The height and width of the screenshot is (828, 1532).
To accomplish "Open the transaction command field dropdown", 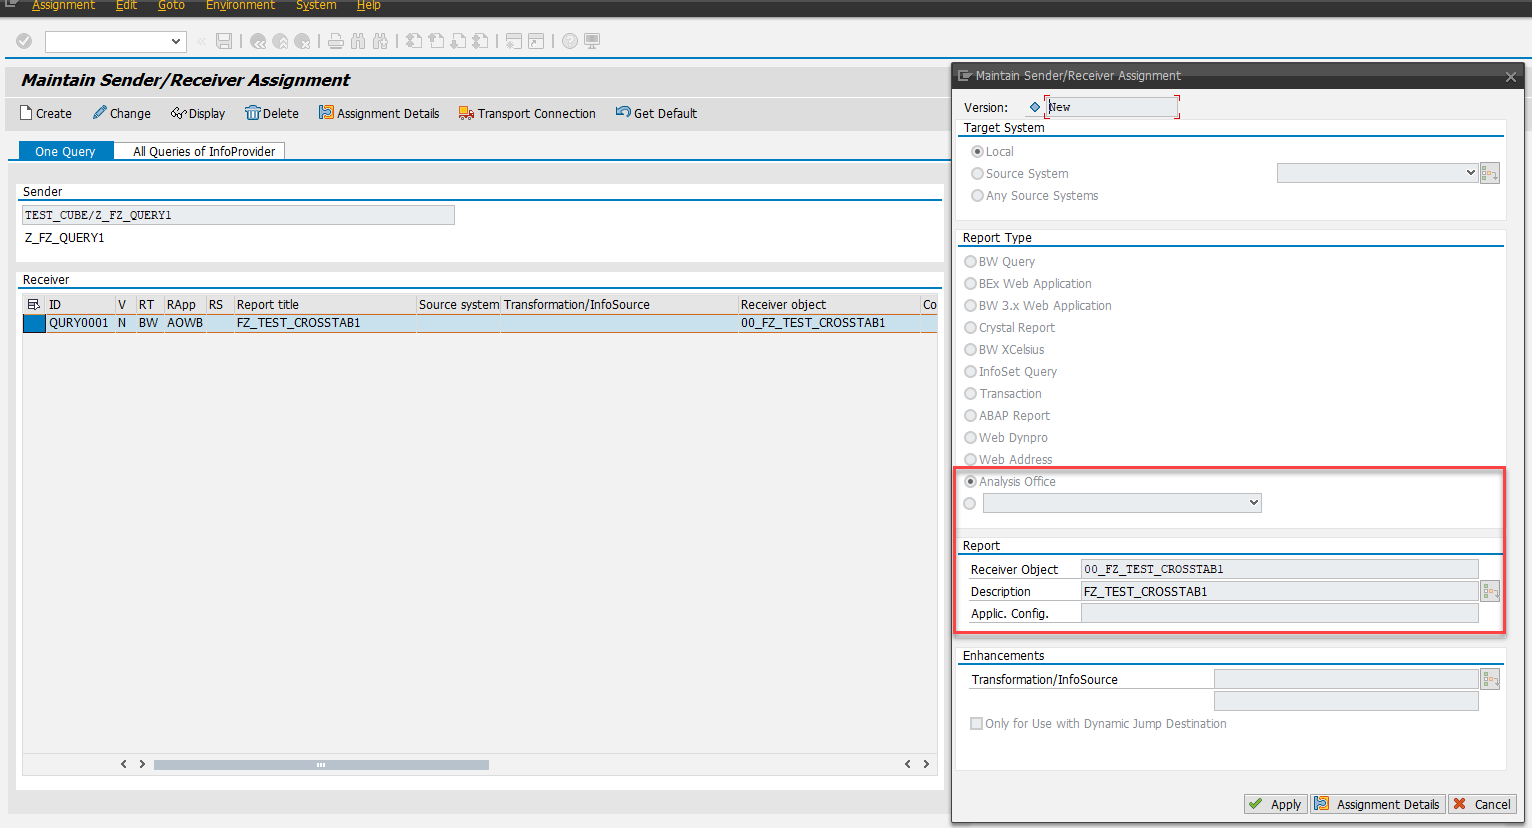I will click(176, 41).
